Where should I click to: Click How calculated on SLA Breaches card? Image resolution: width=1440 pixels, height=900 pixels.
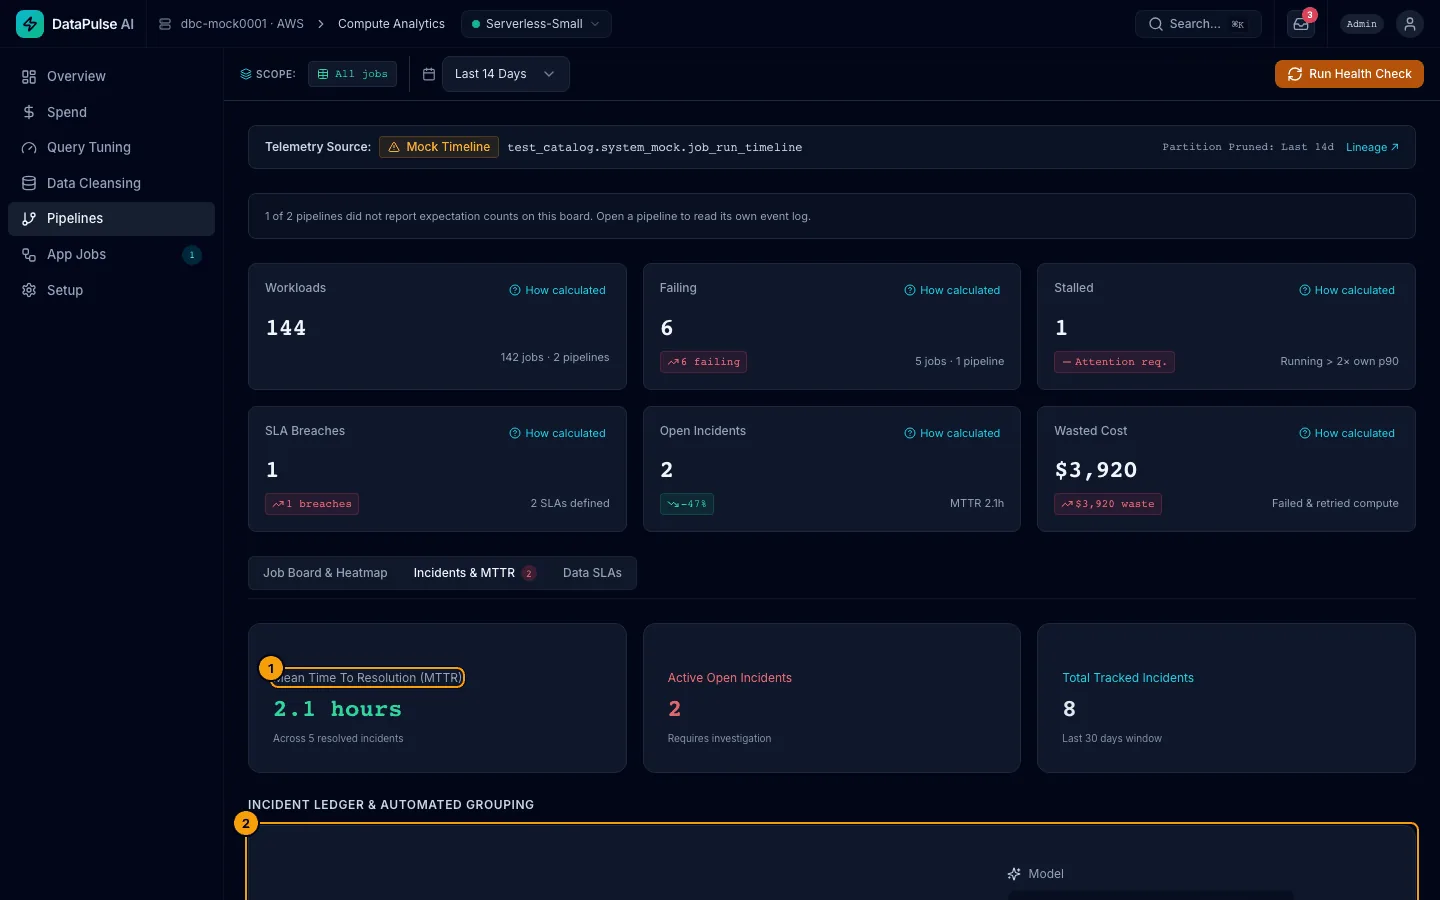coord(557,433)
